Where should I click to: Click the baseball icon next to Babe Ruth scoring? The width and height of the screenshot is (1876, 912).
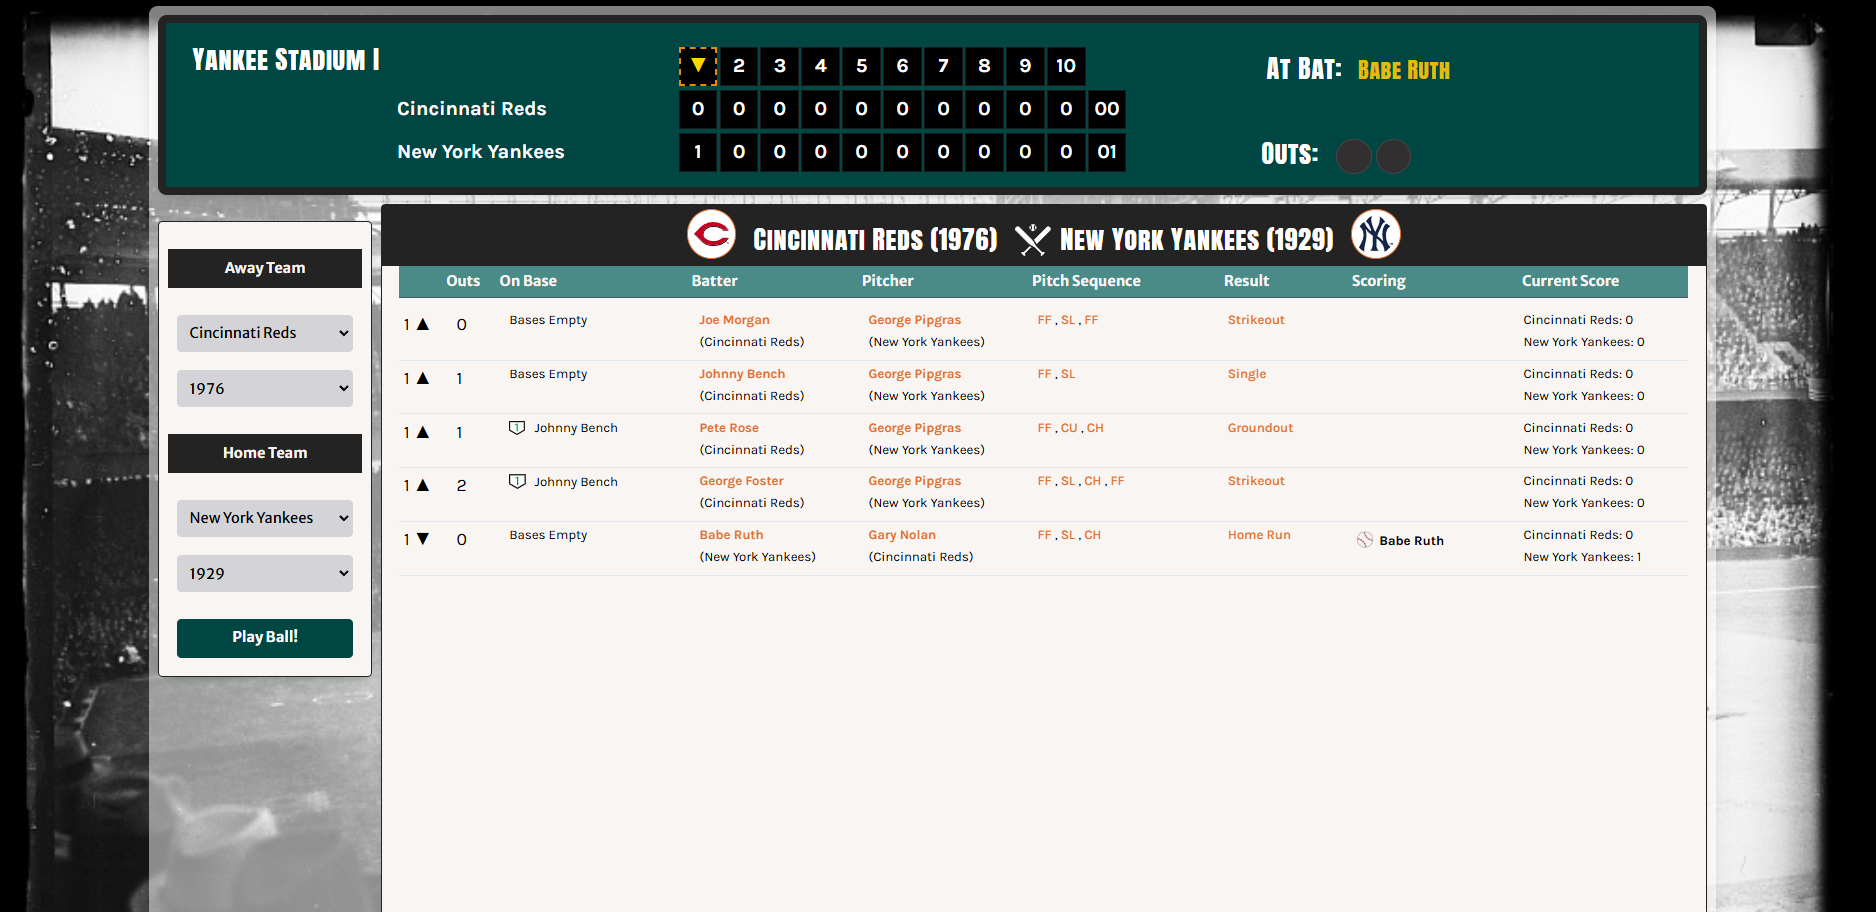coord(1365,540)
